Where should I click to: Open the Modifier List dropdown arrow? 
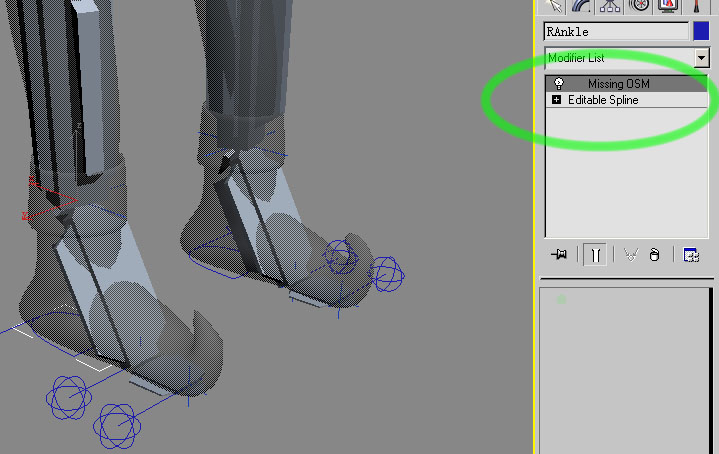point(701,58)
